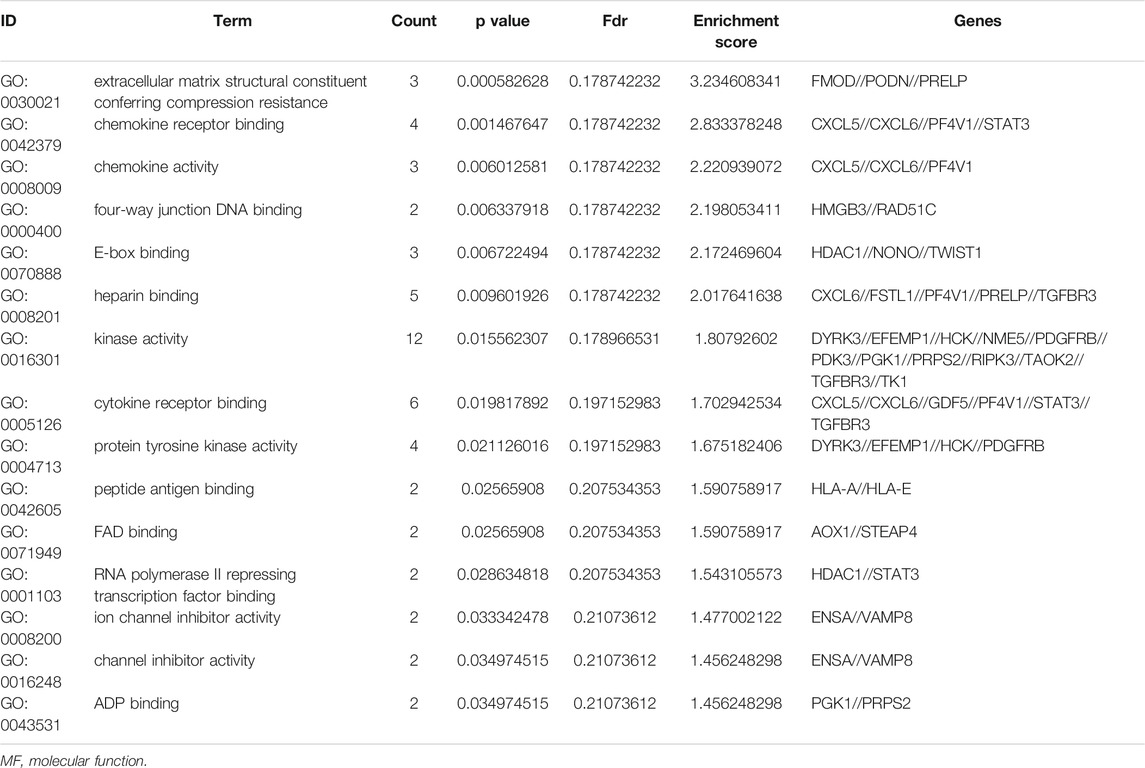1145x768 pixels.
Task: Click term 'chemokine receptor binding'
Action: (x=188, y=125)
